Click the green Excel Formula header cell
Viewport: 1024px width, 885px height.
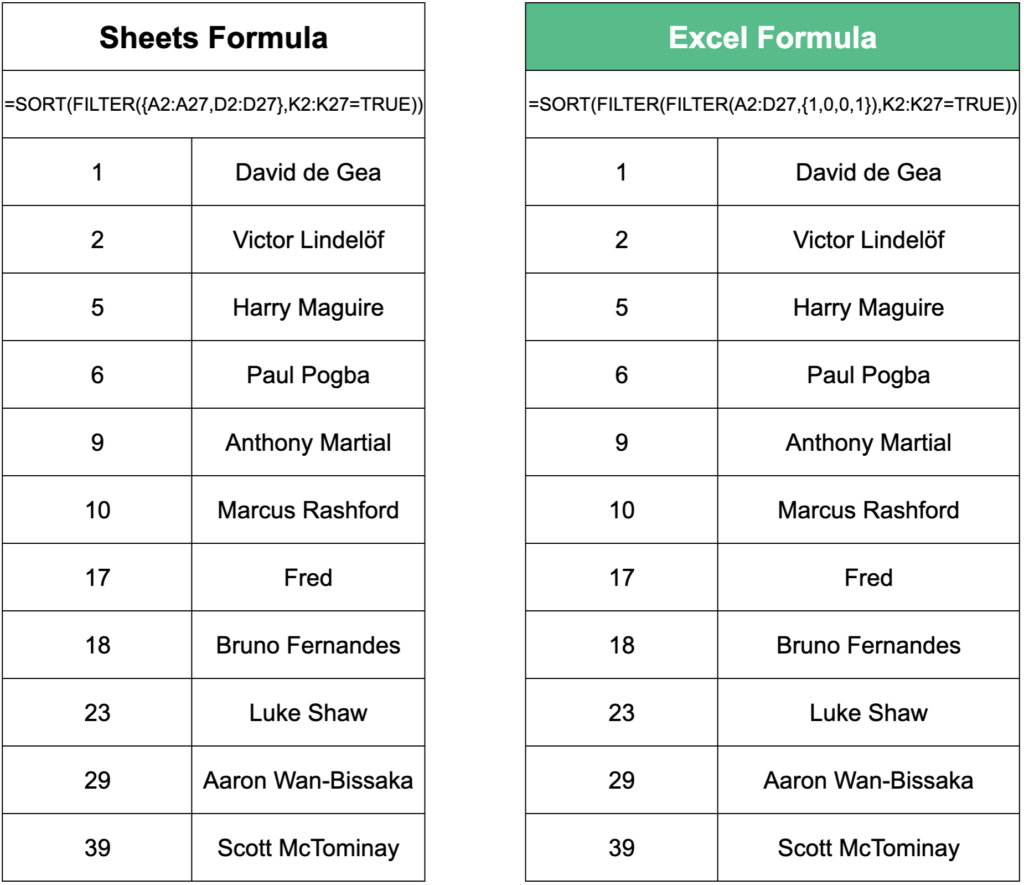[x=772, y=38]
